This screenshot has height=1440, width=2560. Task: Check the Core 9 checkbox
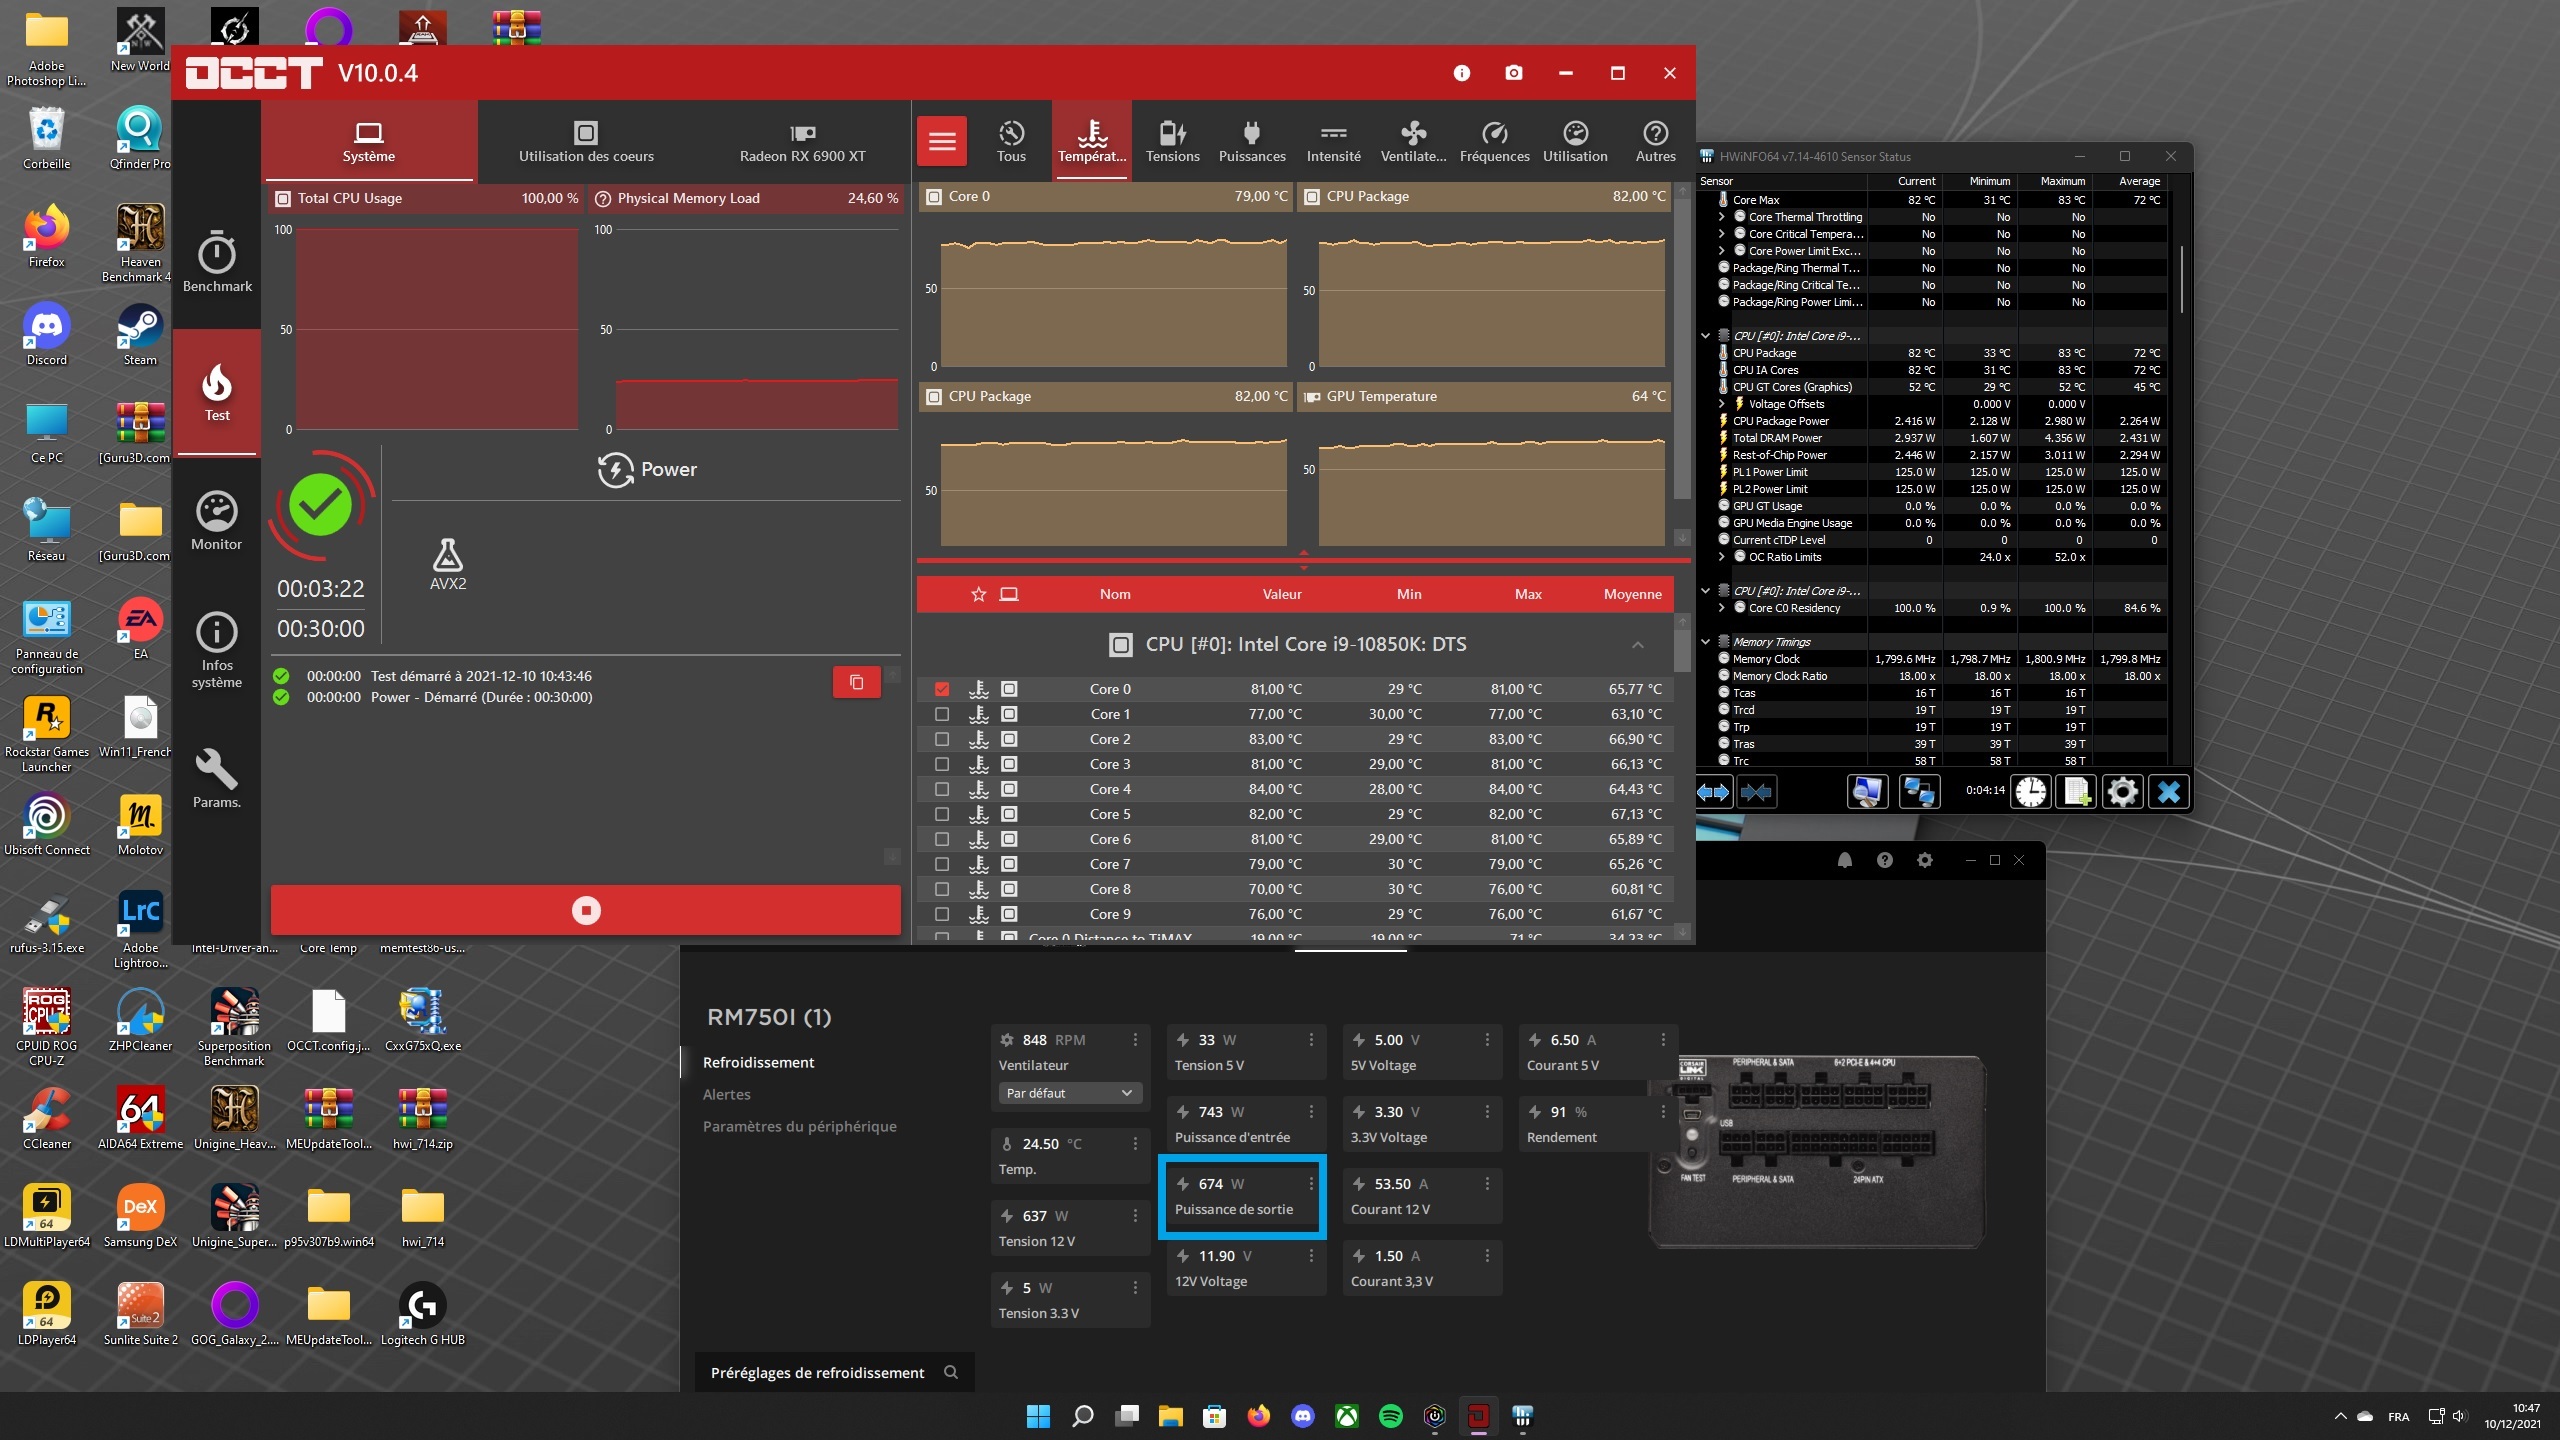942,914
